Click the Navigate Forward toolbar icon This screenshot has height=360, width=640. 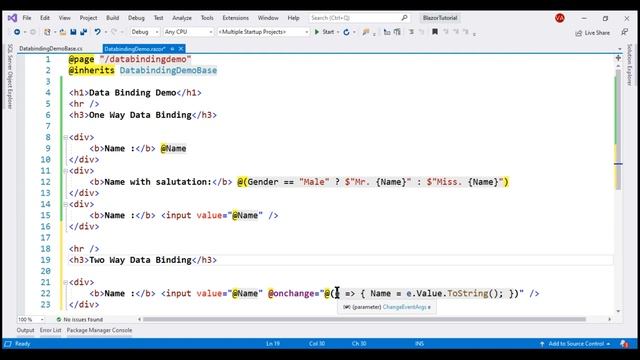coord(33,32)
